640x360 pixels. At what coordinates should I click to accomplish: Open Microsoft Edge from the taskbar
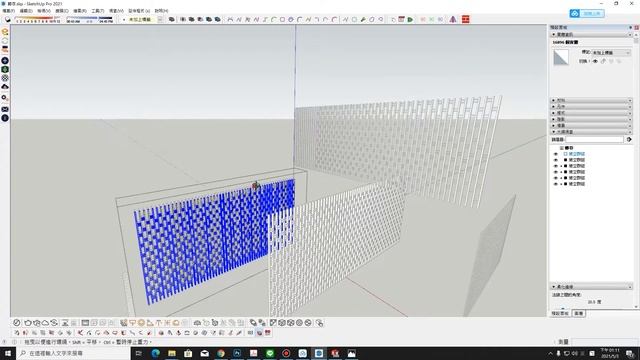[156, 353]
